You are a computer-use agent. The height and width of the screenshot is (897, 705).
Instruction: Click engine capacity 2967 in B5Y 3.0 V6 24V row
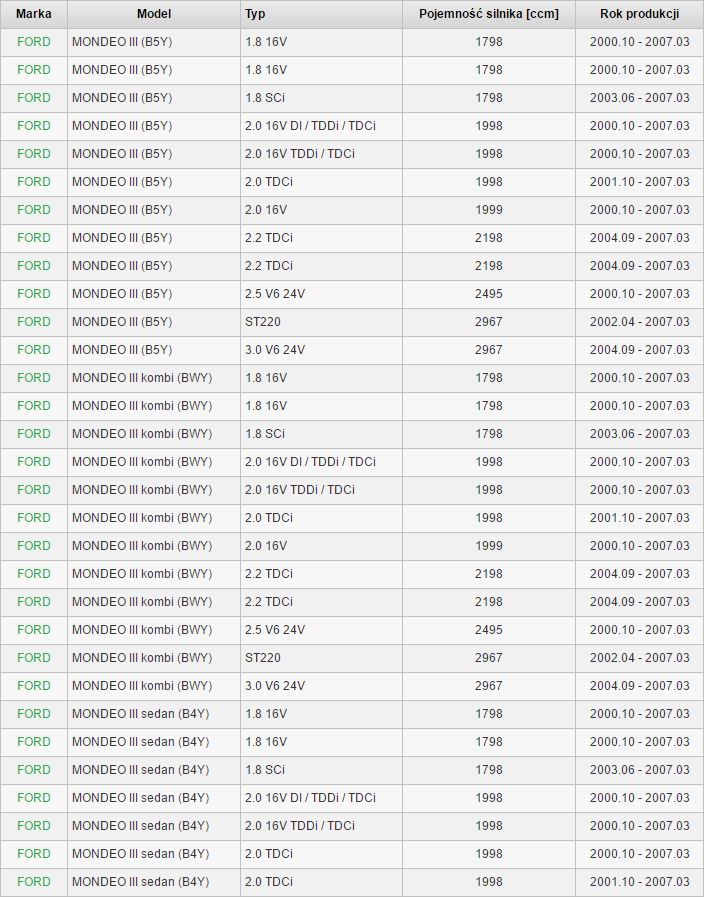(x=489, y=350)
